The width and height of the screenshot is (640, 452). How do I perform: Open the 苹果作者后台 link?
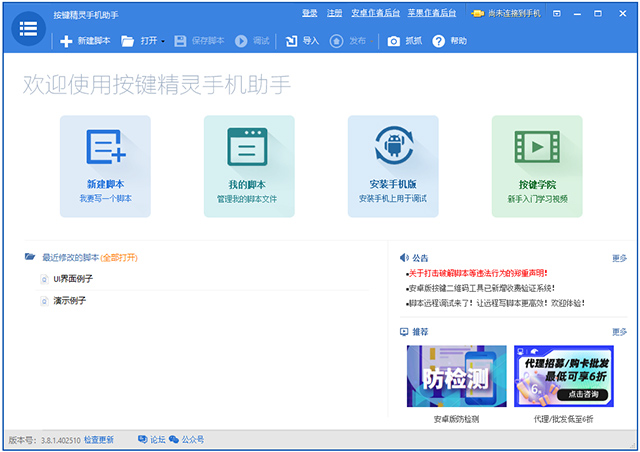point(431,13)
